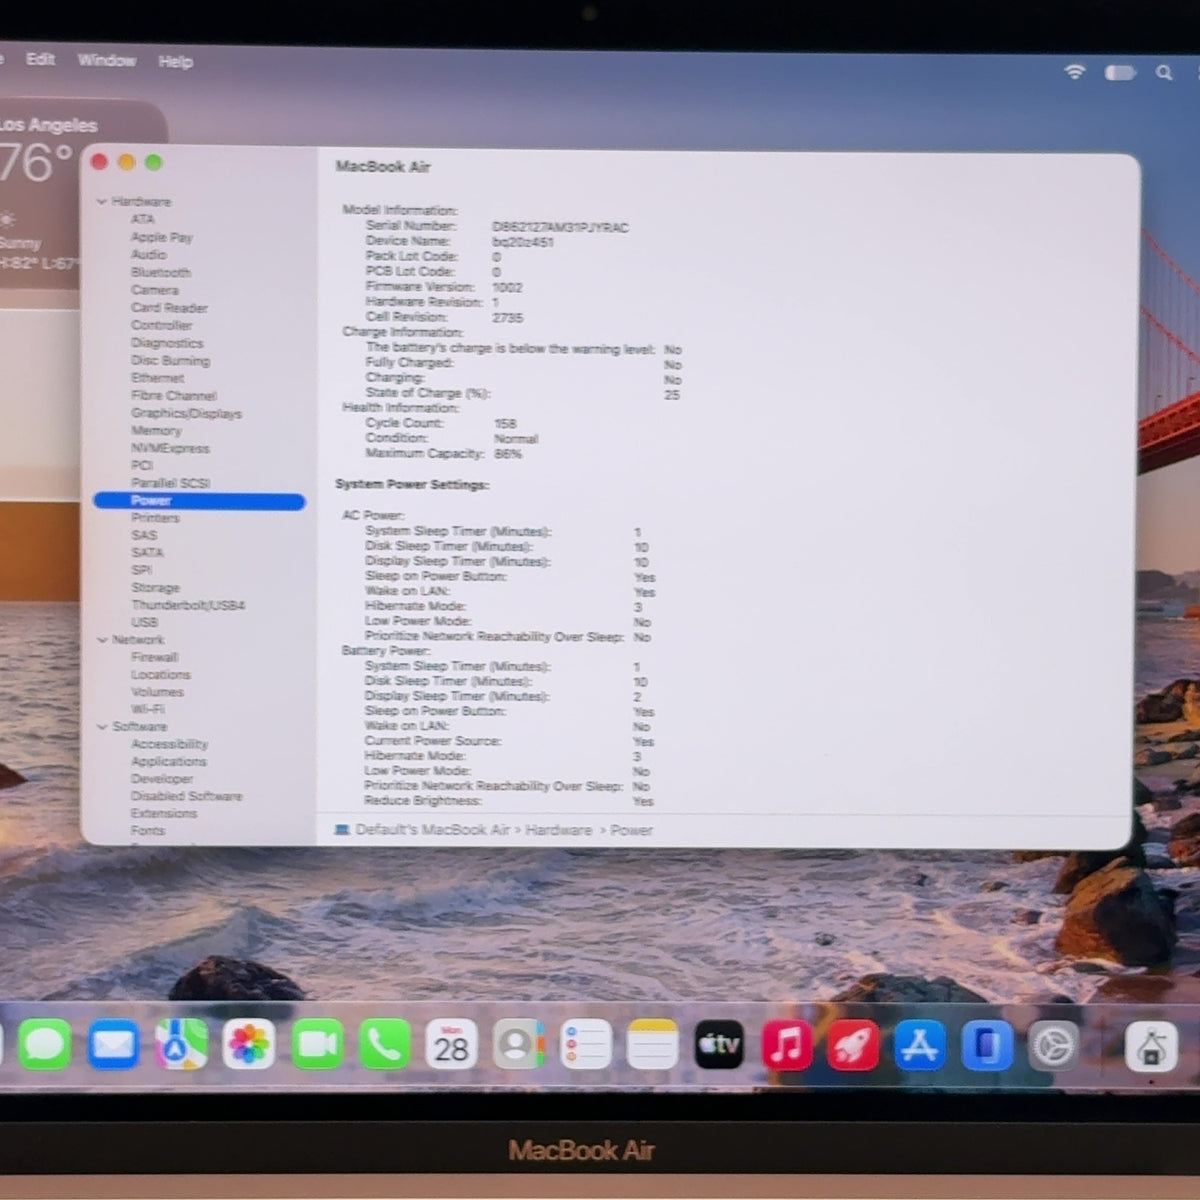Open System Settings gear icon
The width and height of the screenshot is (1200, 1200).
(x=1054, y=1045)
